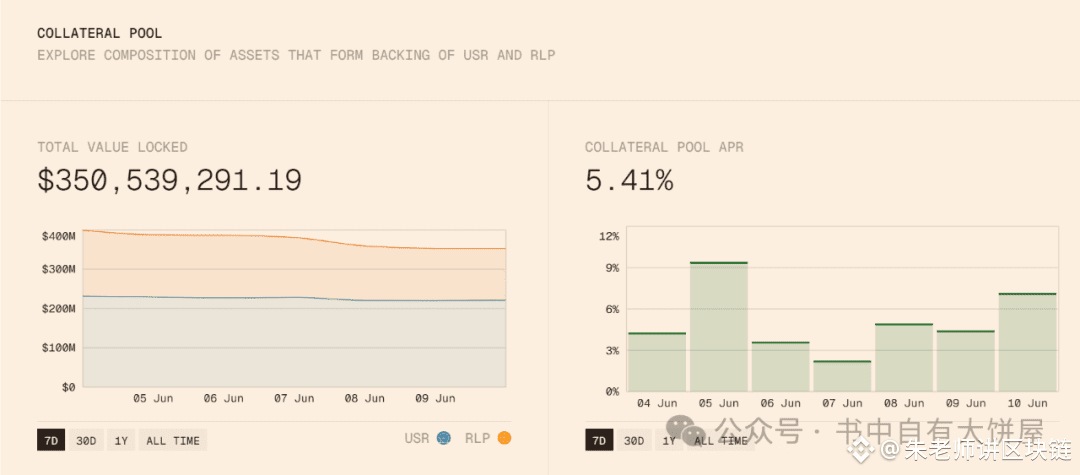Image resolution: width=1080 pixels, height=475 pixels.
Task: Select the 09 Jun APR bar
Action: pyautogui.click(x=965, y=361)
